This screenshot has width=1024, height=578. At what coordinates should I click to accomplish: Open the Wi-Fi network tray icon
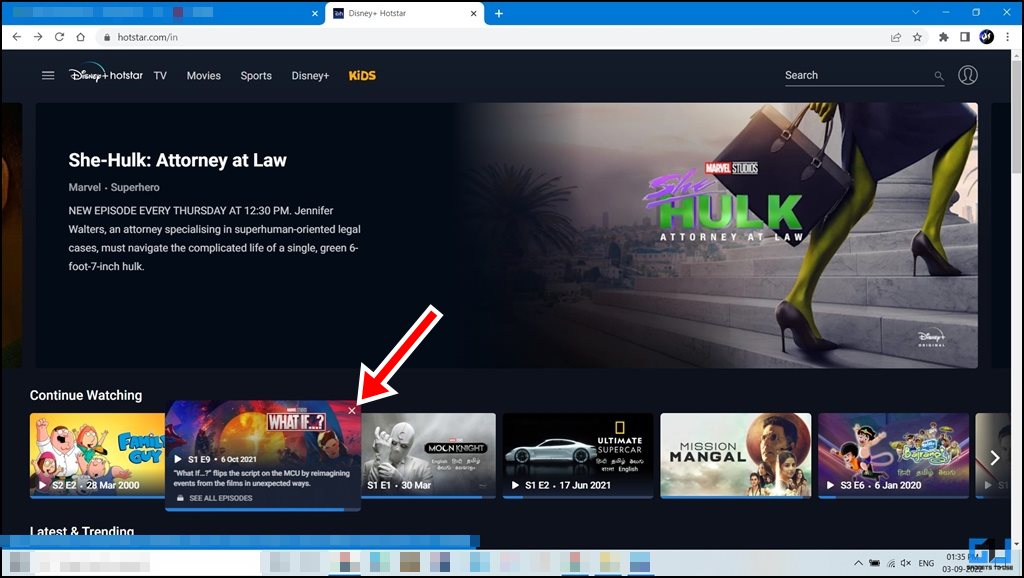pyautogui.click(x=891, y=563)
